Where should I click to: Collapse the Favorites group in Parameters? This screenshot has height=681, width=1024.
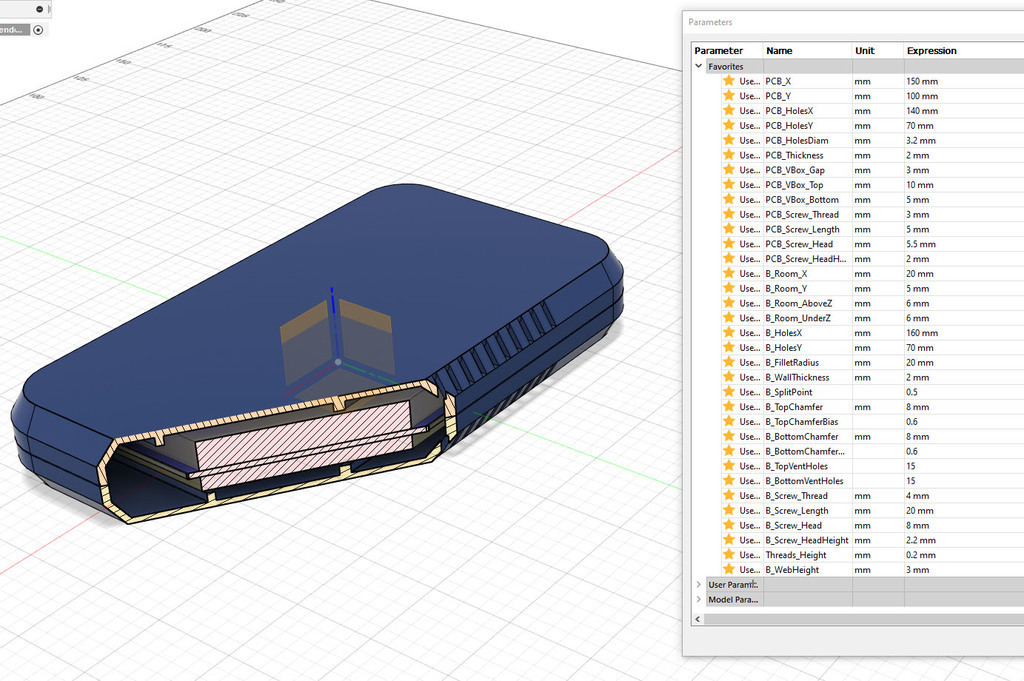[698, 66]
